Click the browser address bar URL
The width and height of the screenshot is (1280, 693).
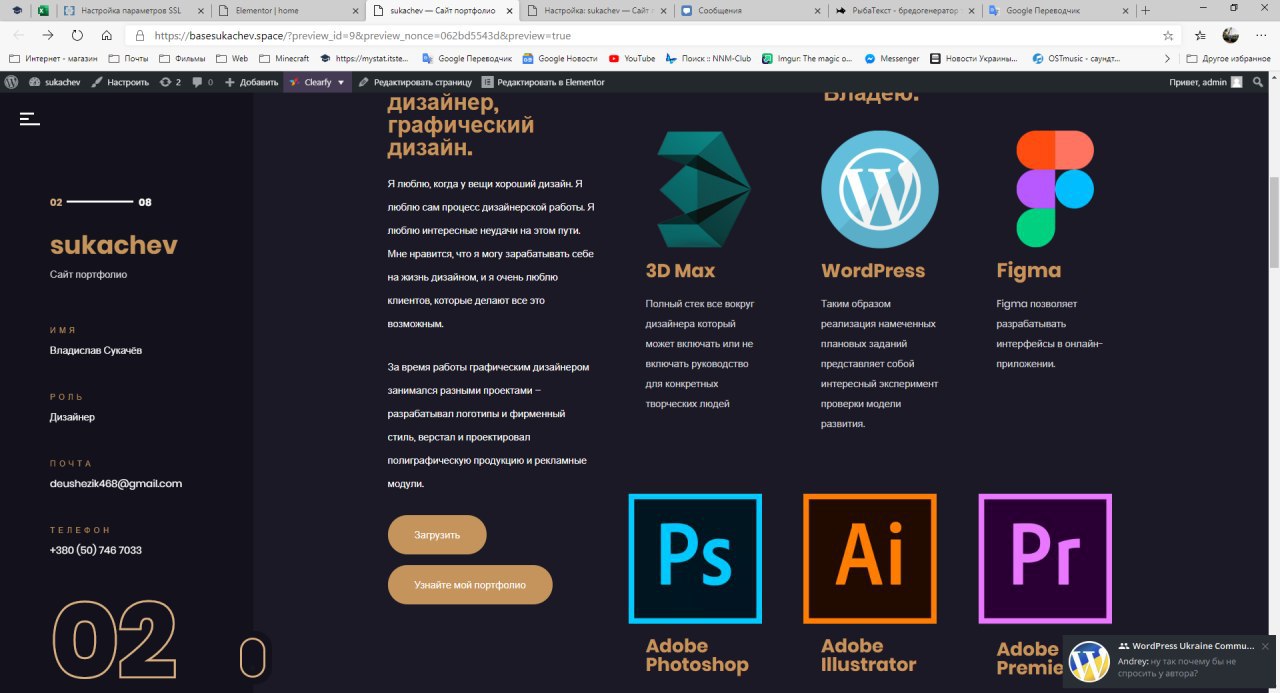click(x=362, y=35)
